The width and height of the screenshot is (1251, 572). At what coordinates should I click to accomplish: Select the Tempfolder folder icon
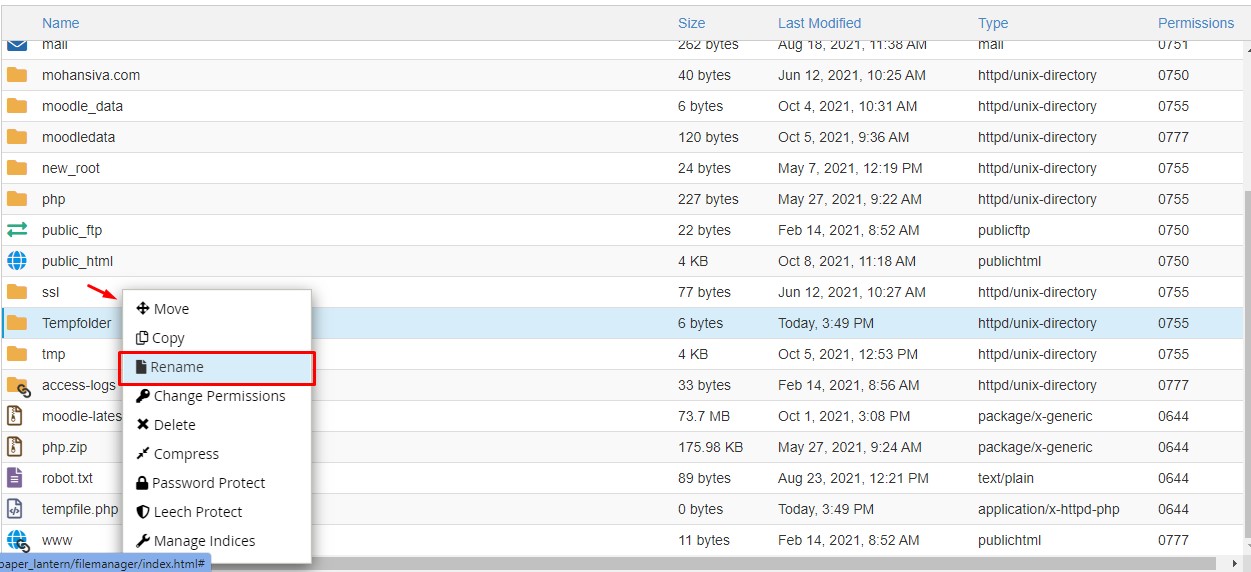(17, 323)
